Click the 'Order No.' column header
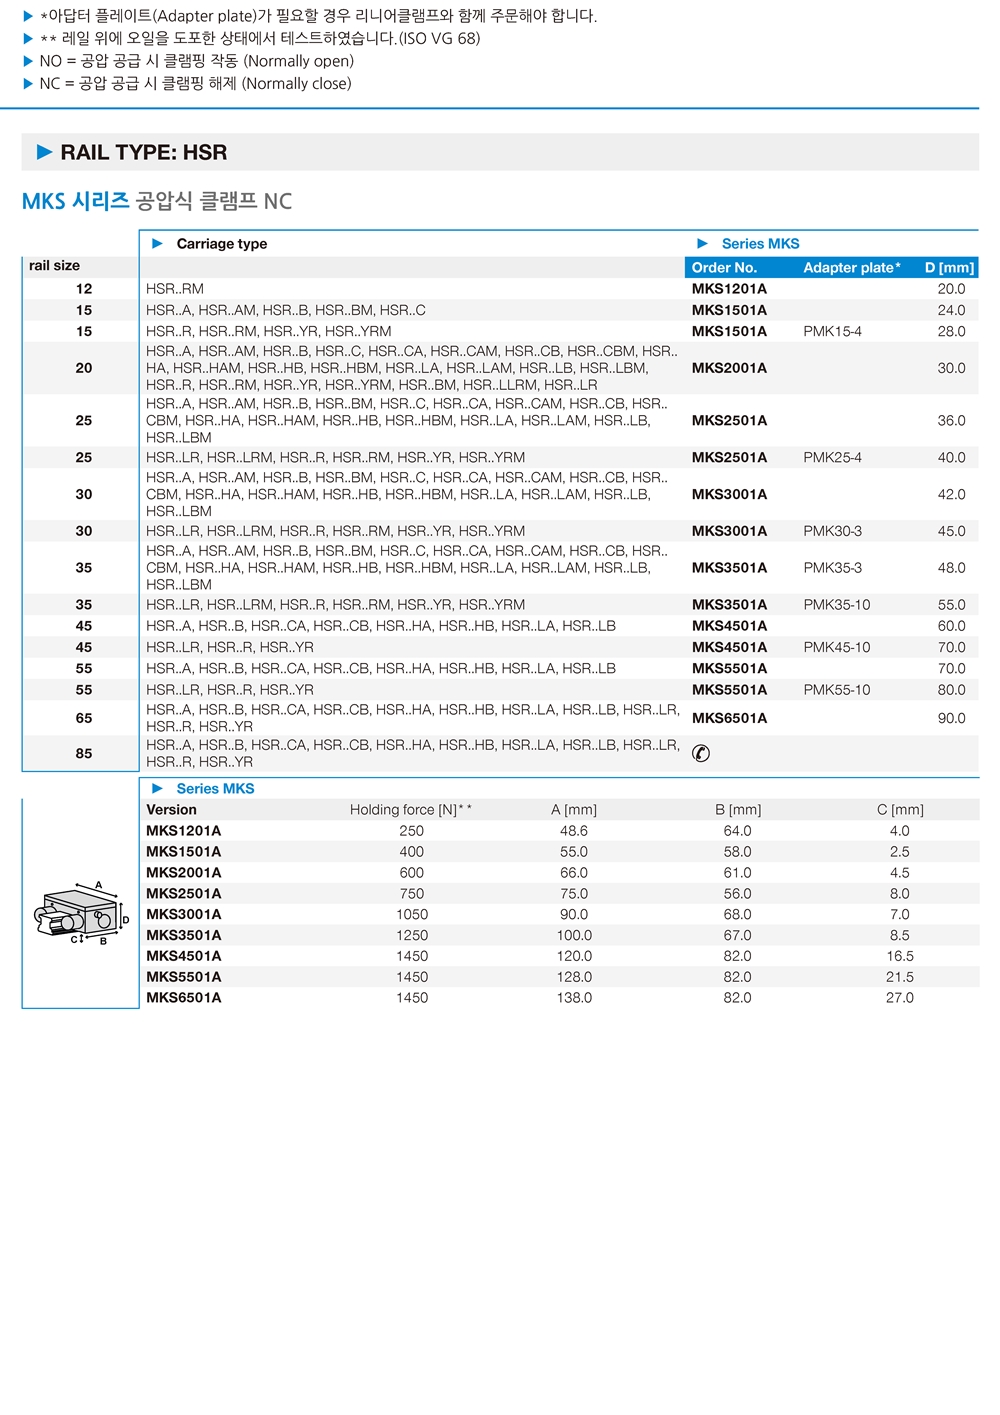Screen dimensions: 1000x1415 click(x=724, y=268)
